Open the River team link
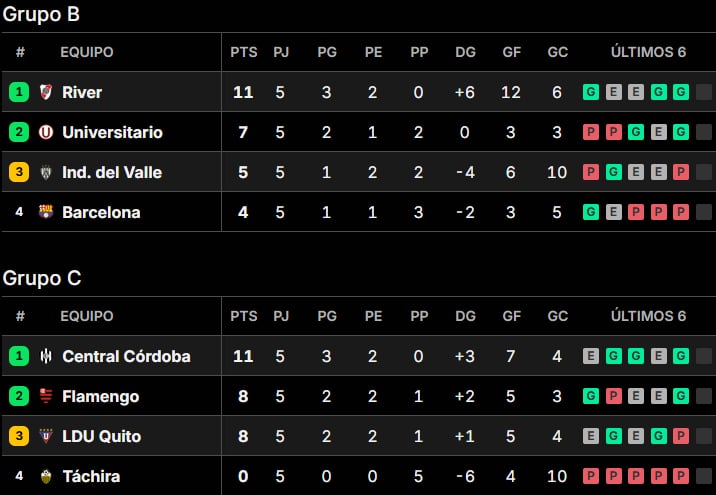Image resolution: width=716 pixels, height=495 pixels. click(82, 92)
